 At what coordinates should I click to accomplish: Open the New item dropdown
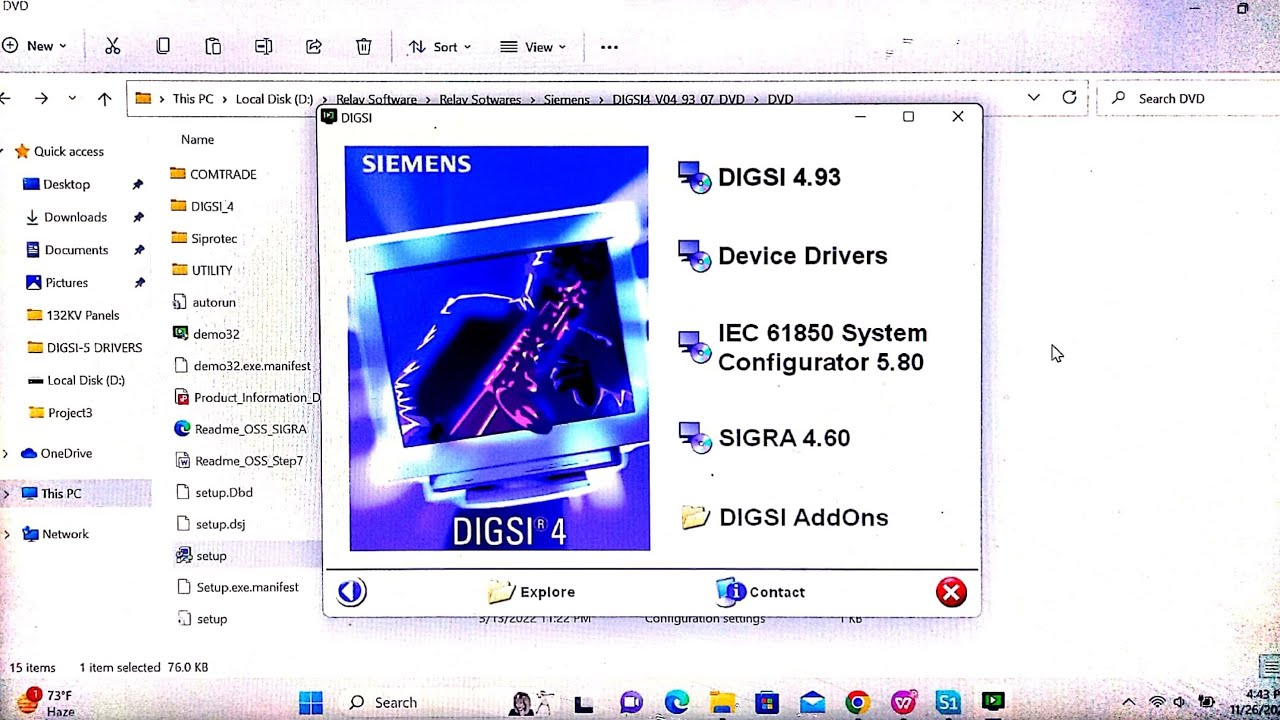pos(35,46)
